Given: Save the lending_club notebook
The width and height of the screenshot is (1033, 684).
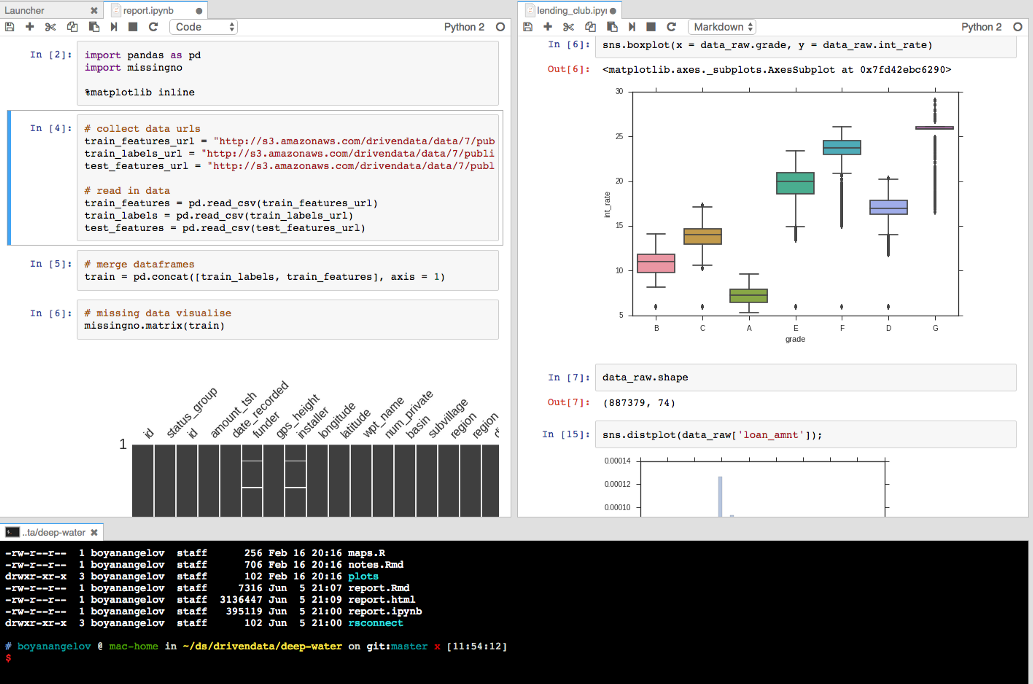Looking at the screenshot, I should point(529,27).
